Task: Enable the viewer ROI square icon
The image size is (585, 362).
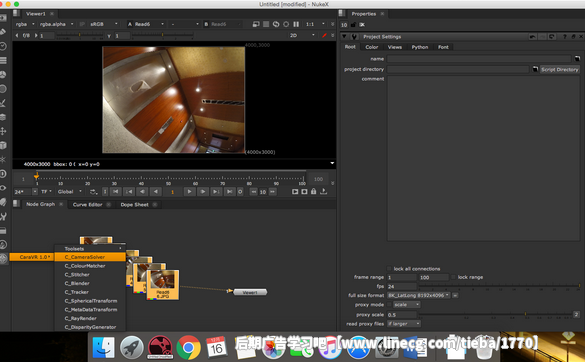Action: click(x=266, y=24)
